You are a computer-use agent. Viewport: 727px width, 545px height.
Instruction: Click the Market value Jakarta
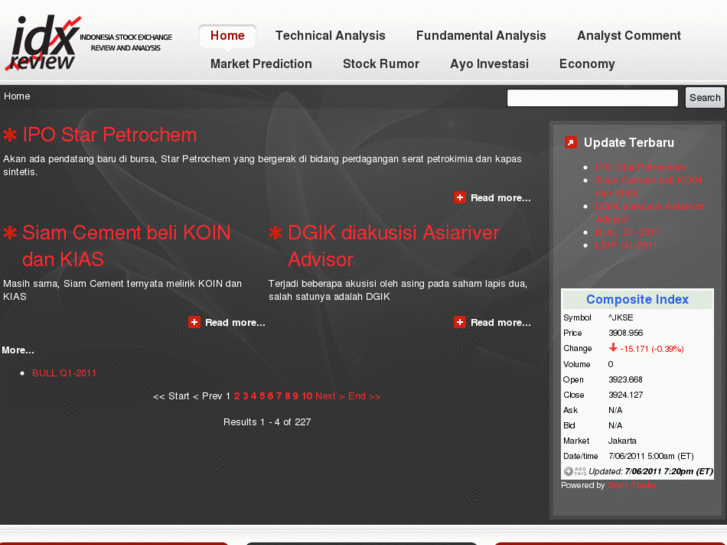pos(622,441)
